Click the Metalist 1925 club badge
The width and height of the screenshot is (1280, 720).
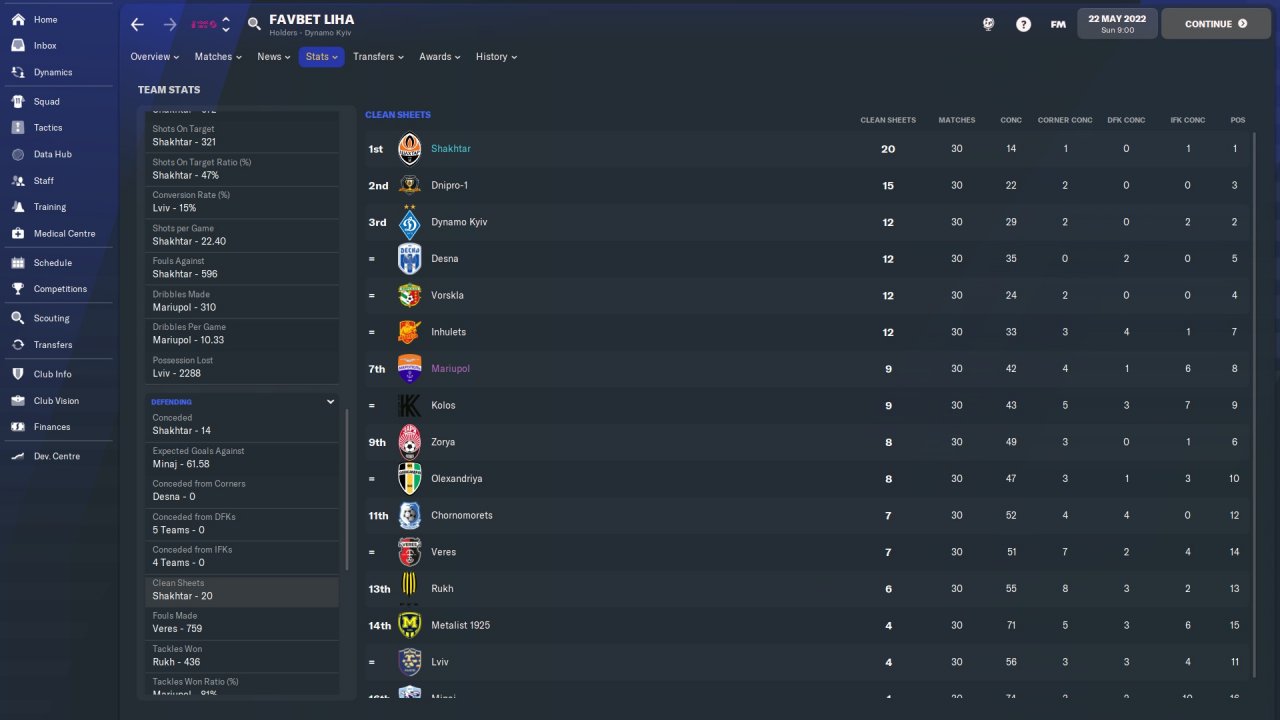click(410, 625)
